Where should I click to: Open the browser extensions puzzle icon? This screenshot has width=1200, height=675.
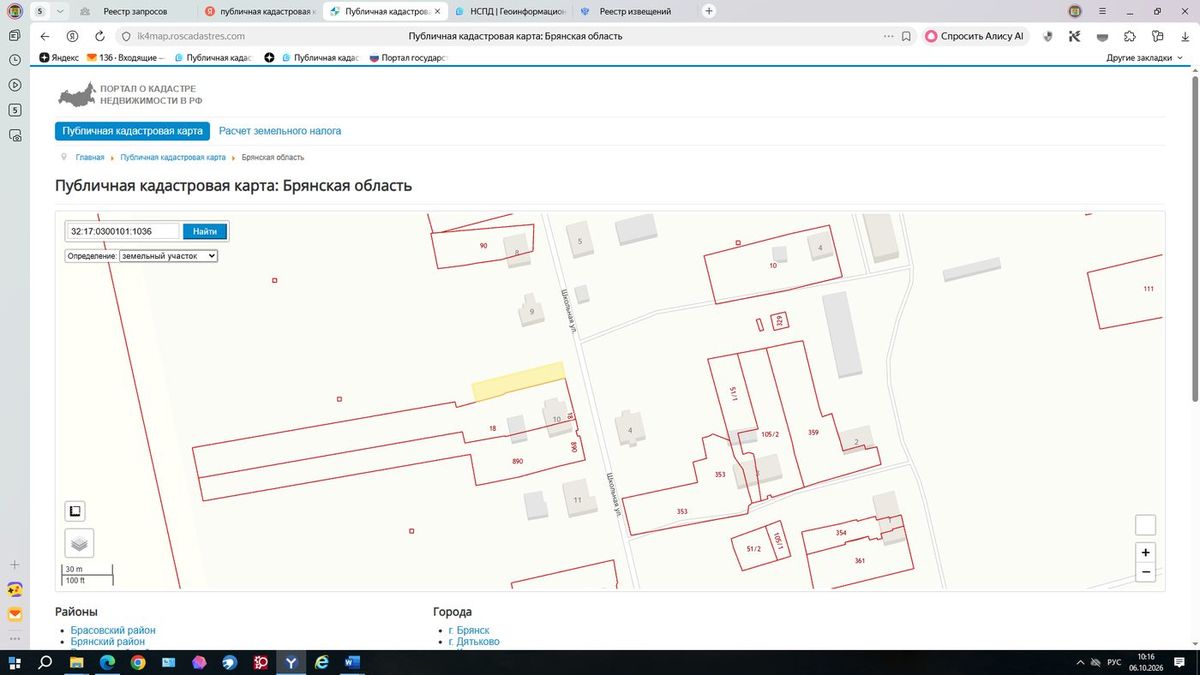1130,36
